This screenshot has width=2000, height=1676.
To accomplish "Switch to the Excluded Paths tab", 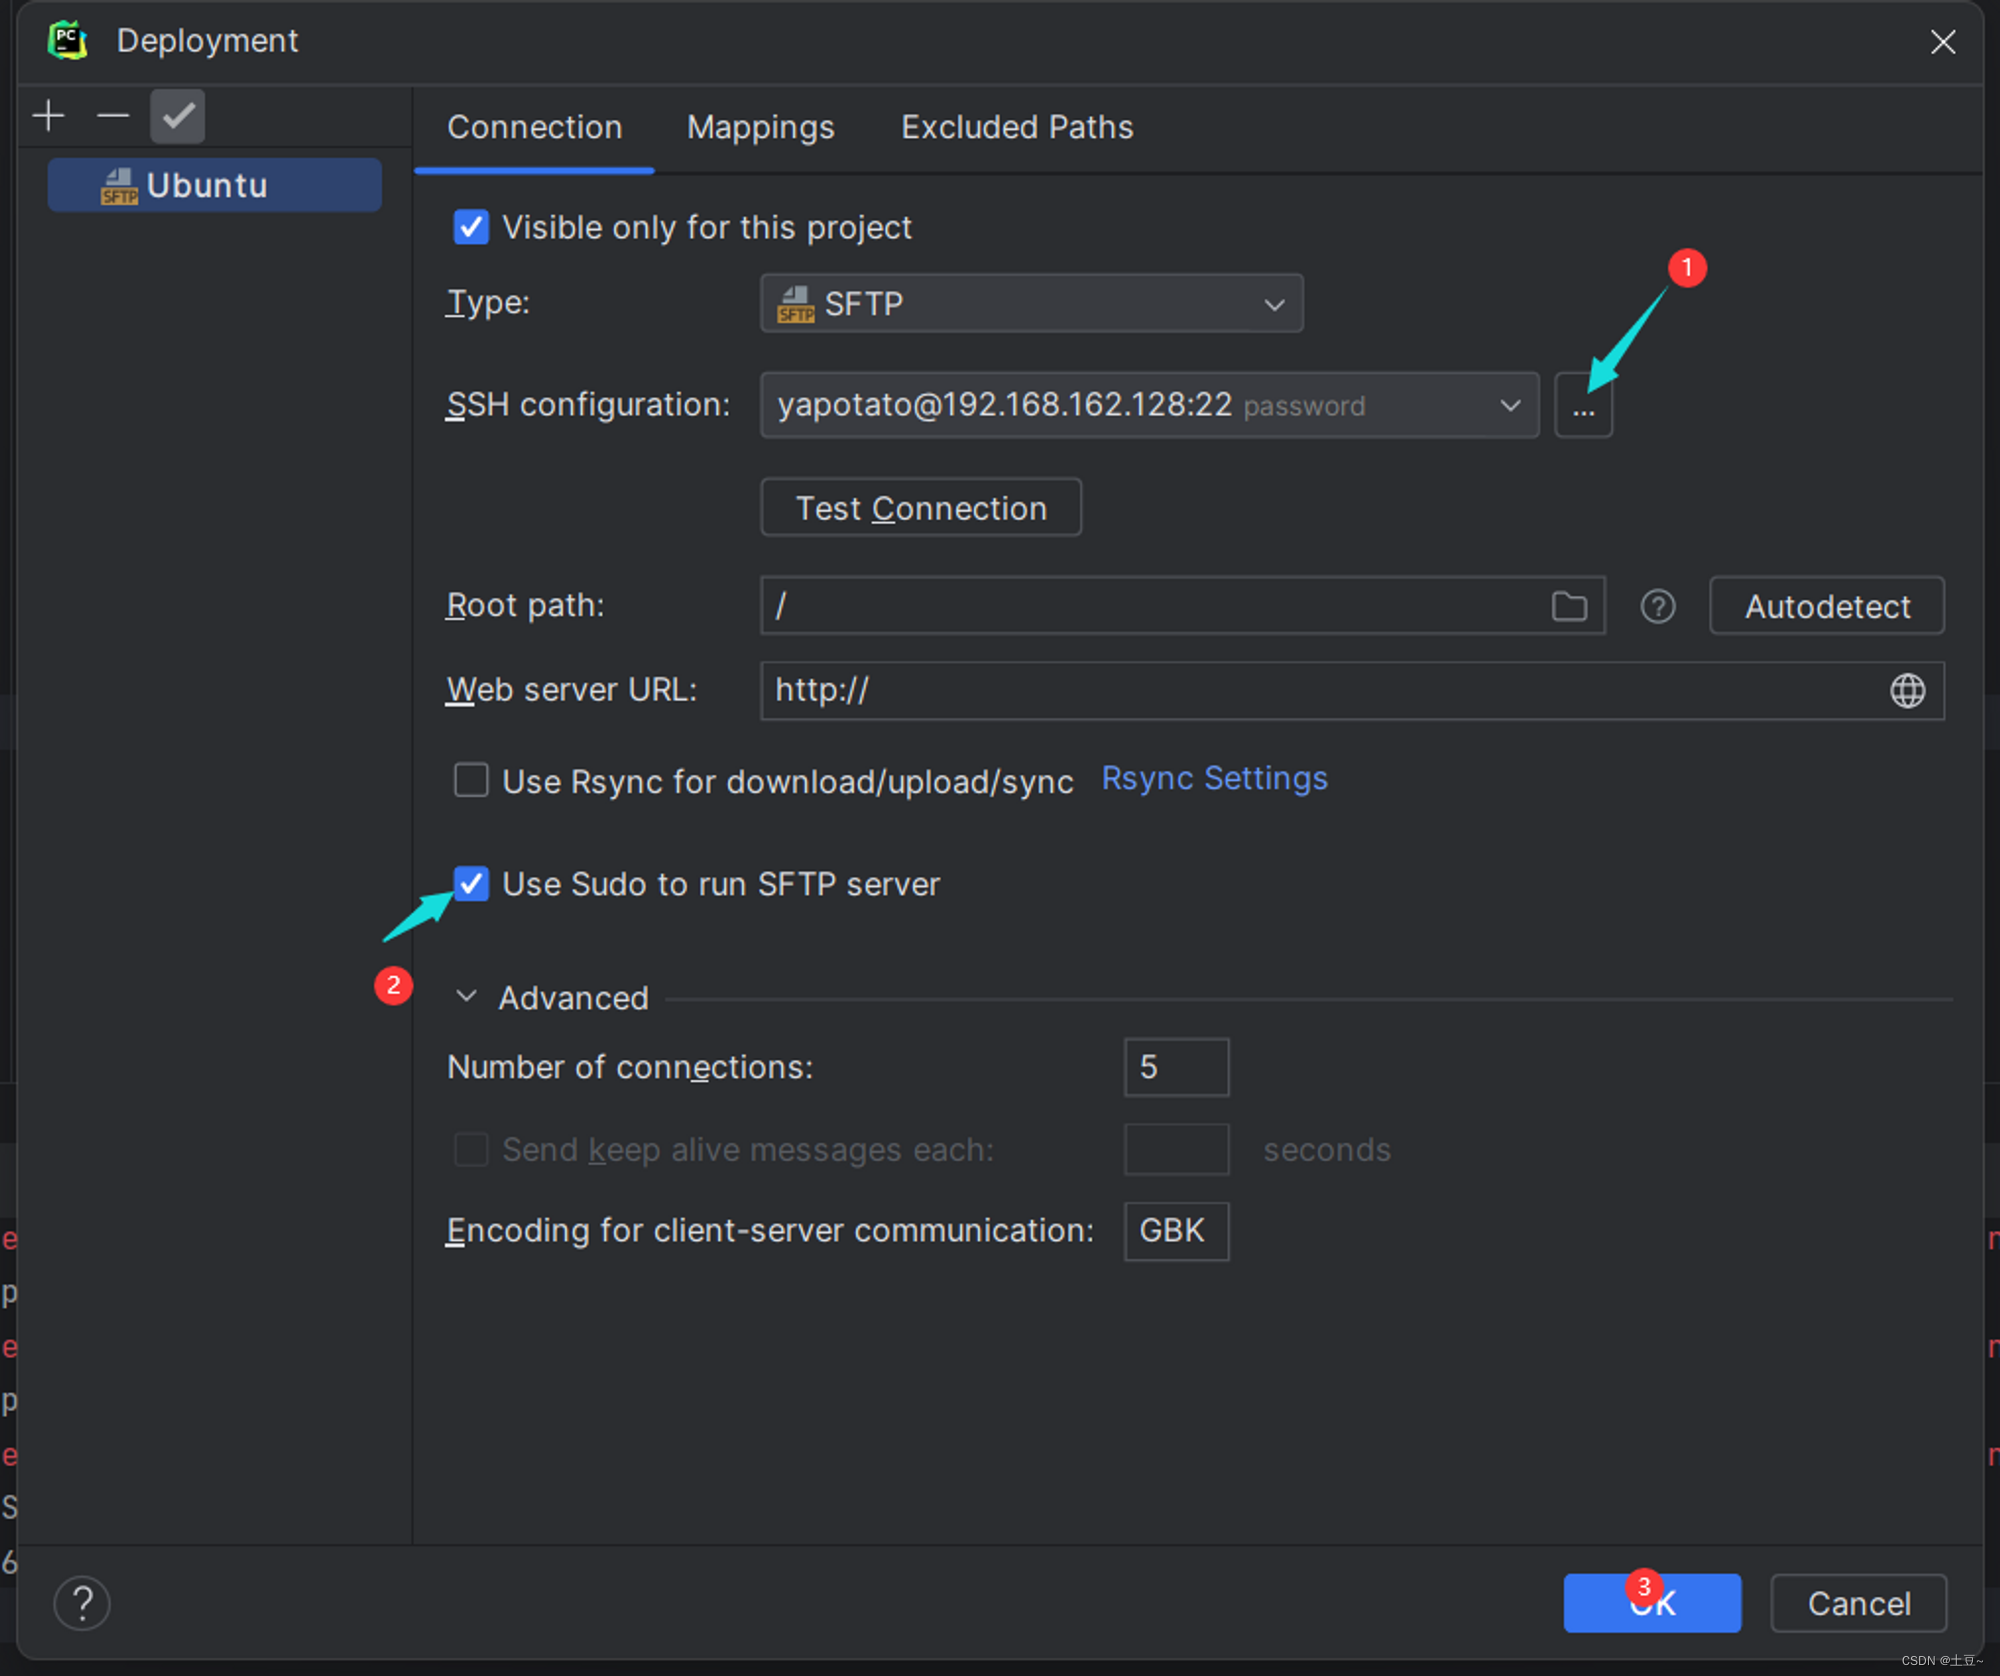I will [x=1017, y=128].
